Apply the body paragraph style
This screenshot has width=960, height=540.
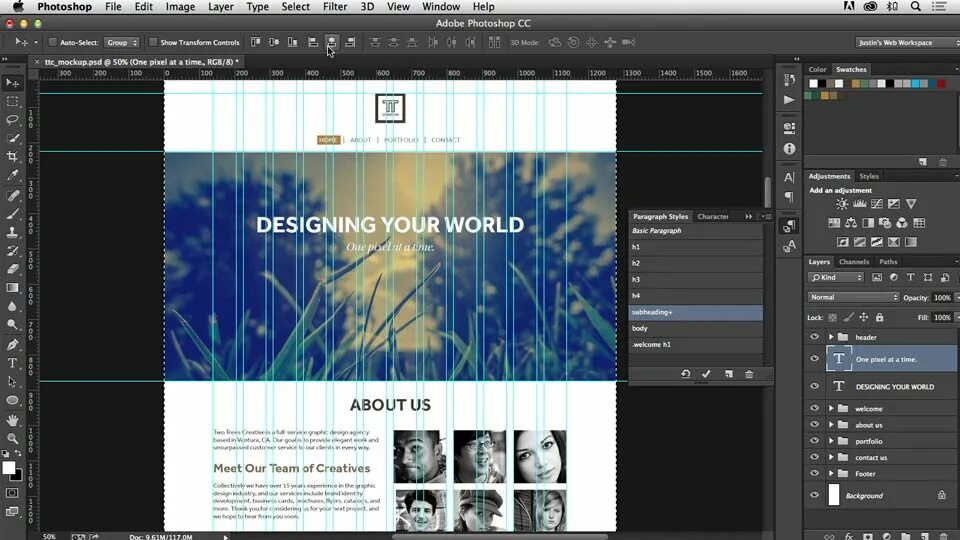(x=696, y=328)
